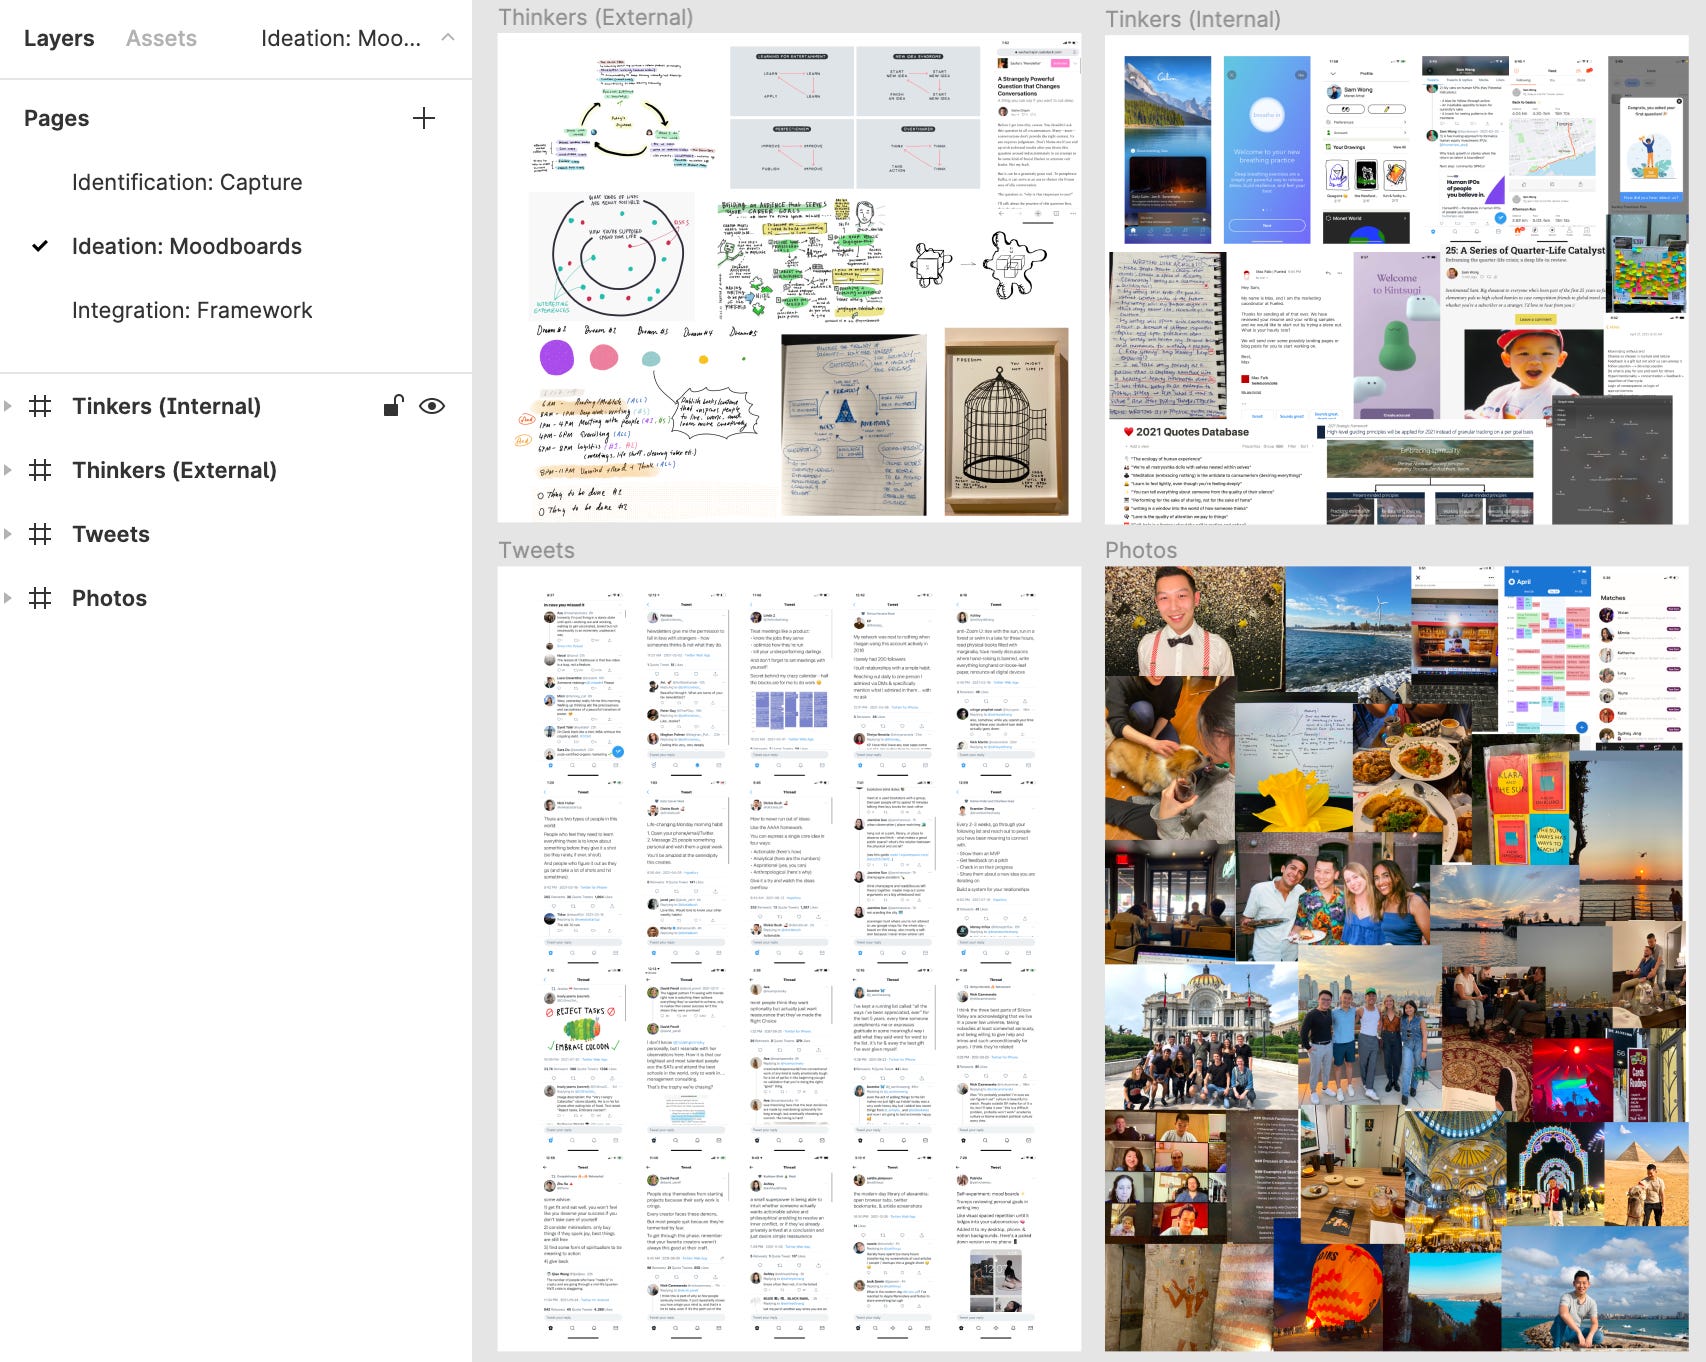Expand the Thinkers (External) layer arrow
Image resolution: width=1706 pixels, height=1362 pixels.
coord(8,470)
